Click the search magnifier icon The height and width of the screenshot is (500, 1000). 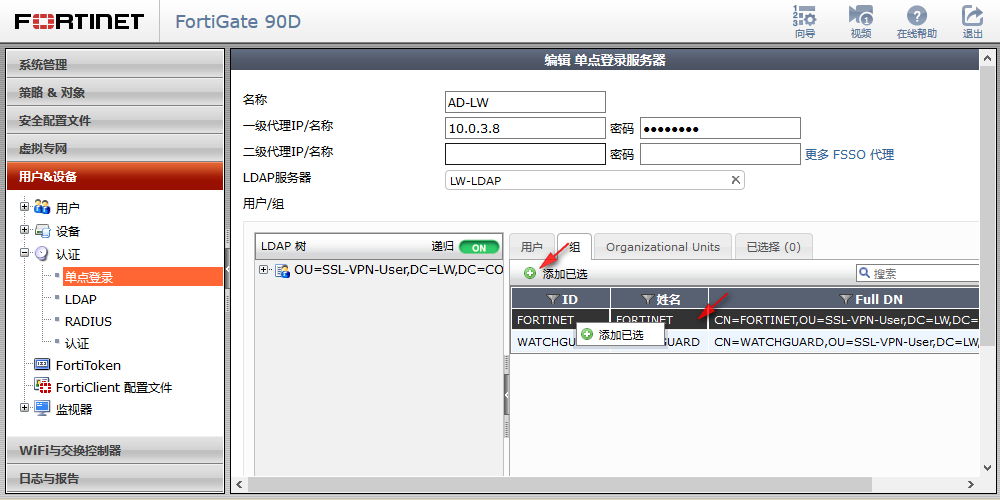(865, 273)
